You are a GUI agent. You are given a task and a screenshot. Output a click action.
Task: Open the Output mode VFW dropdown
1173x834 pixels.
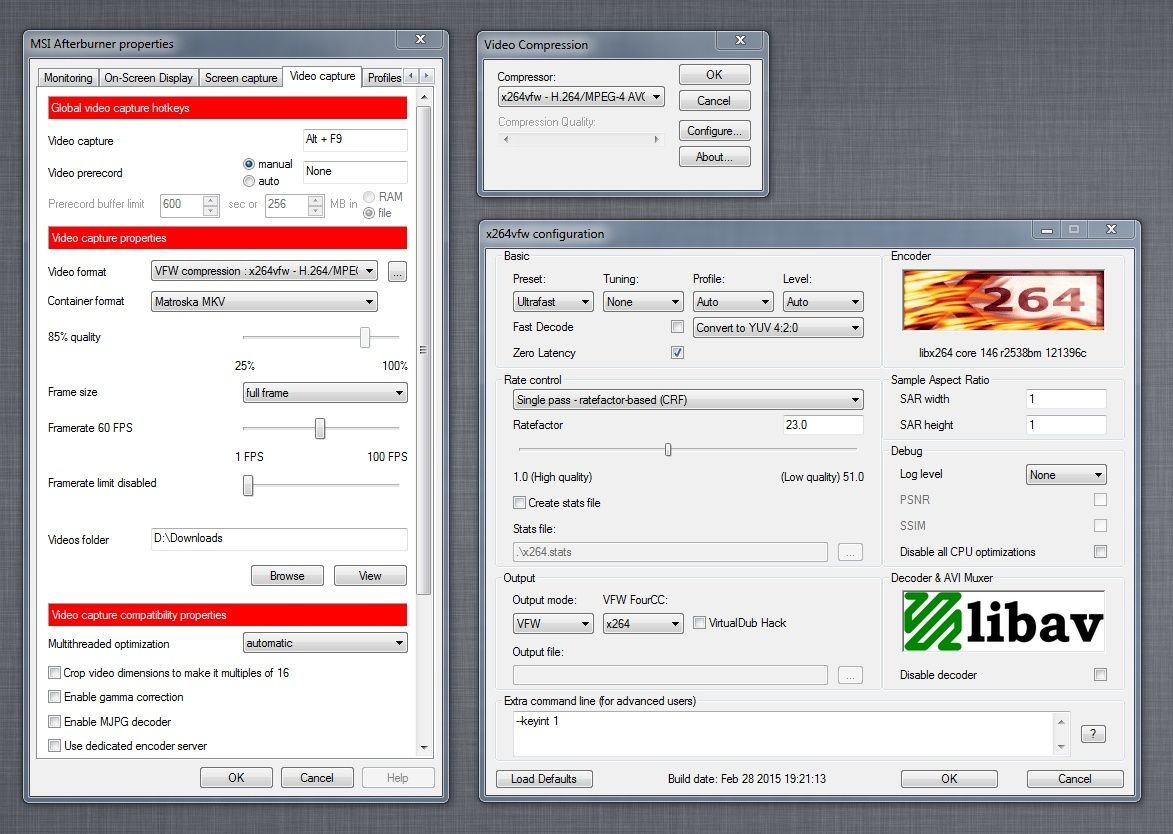553,623
